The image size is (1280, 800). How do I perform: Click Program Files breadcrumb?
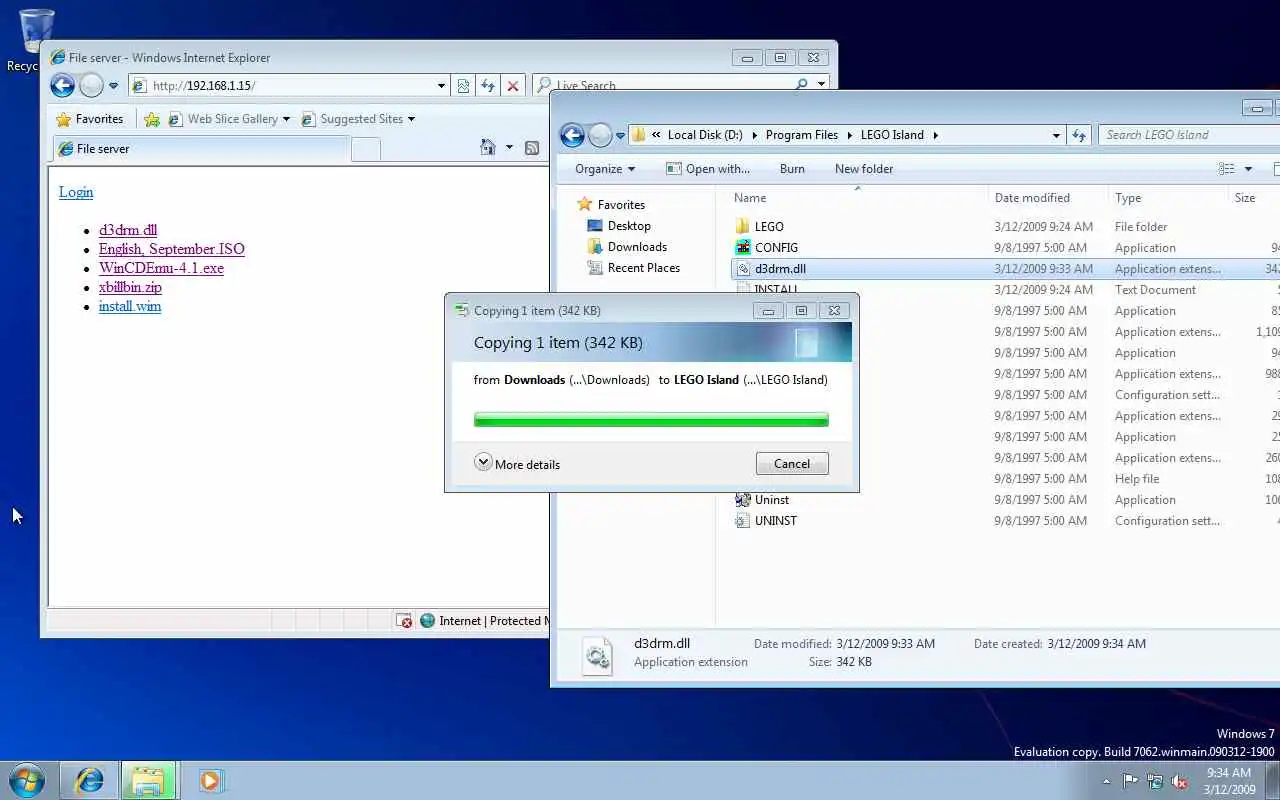(801, 135)
